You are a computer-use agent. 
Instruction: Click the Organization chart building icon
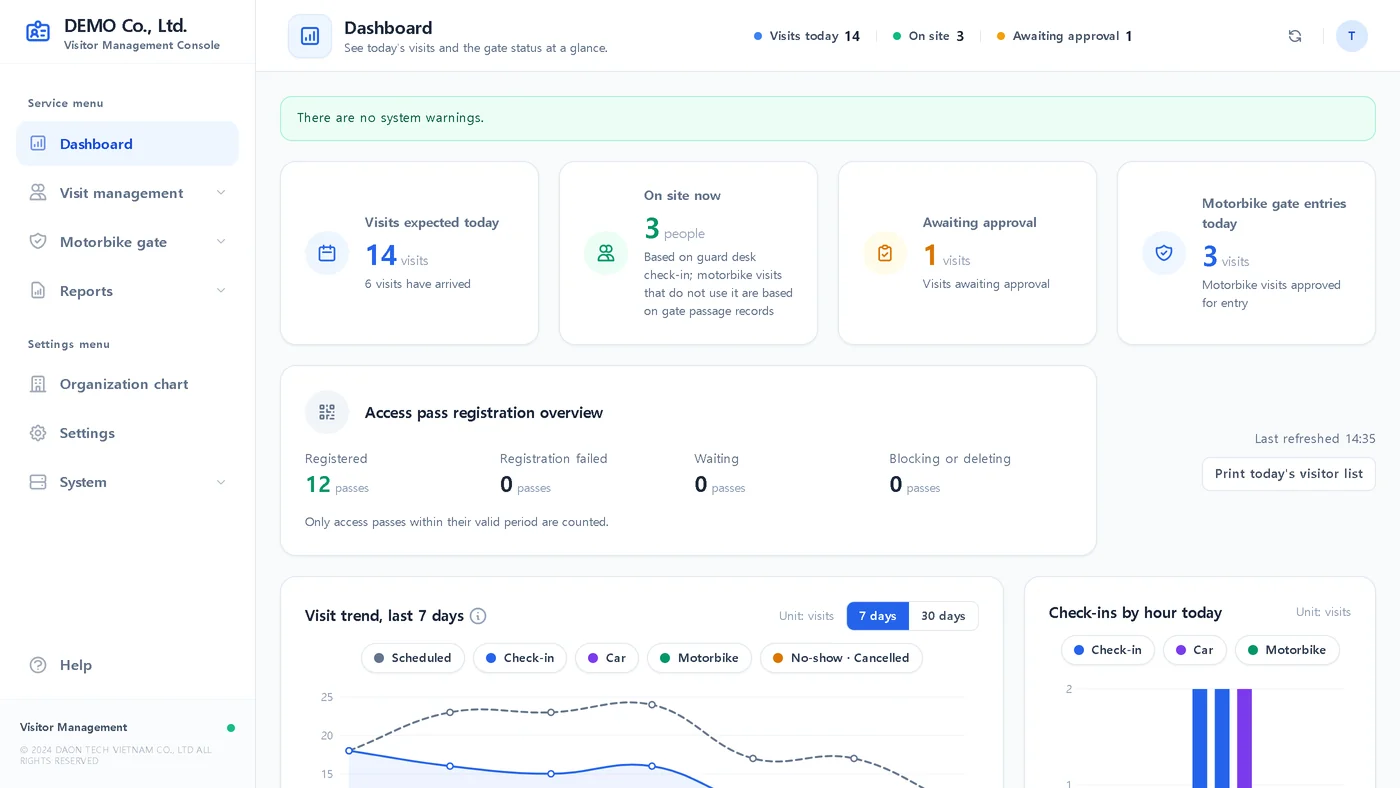click(x=38, y=384)
